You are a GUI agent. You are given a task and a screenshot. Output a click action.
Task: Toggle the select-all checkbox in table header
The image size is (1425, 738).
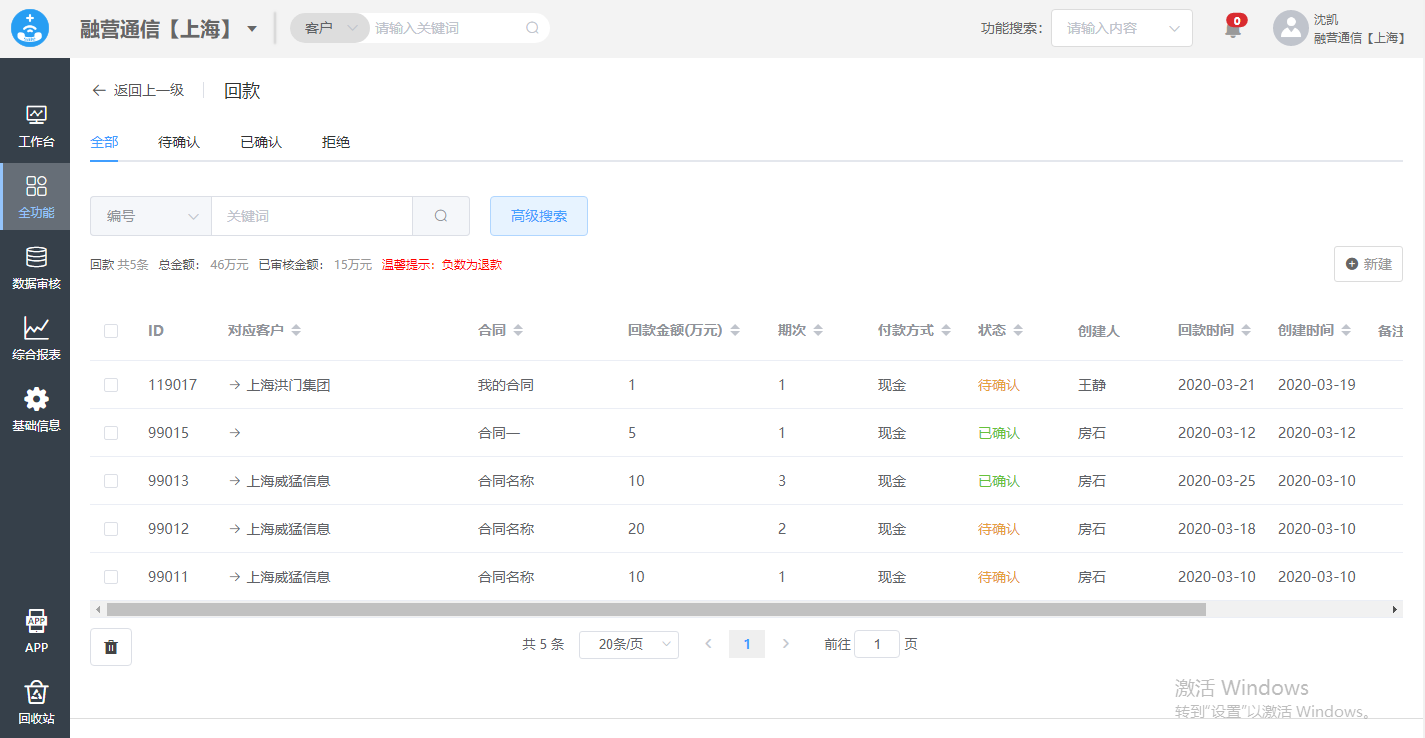[x=111, y=331]
